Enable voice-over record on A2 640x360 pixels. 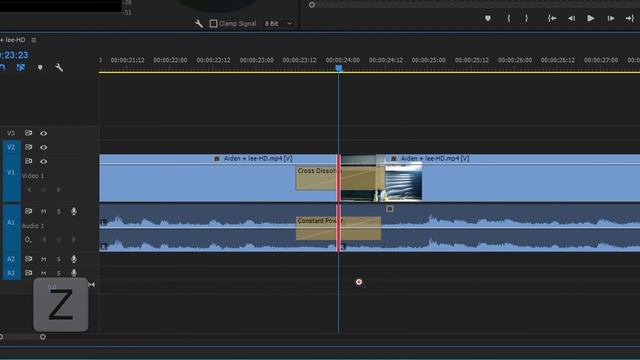coord(74,259)
